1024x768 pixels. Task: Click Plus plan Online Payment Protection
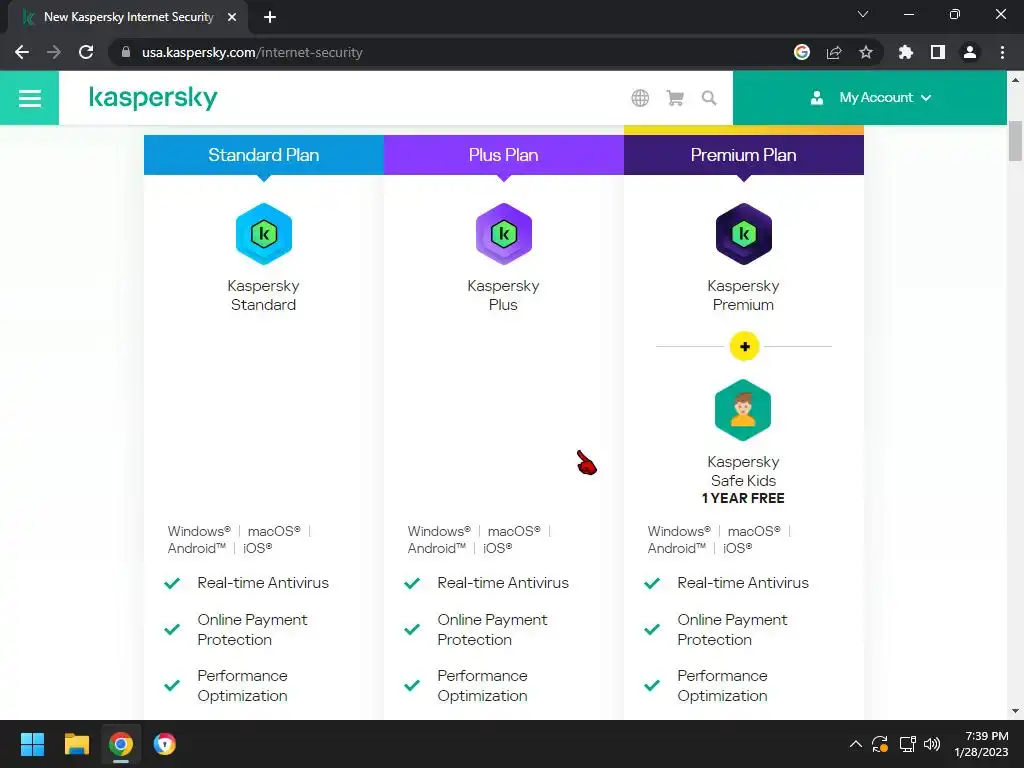coord(492,630)
